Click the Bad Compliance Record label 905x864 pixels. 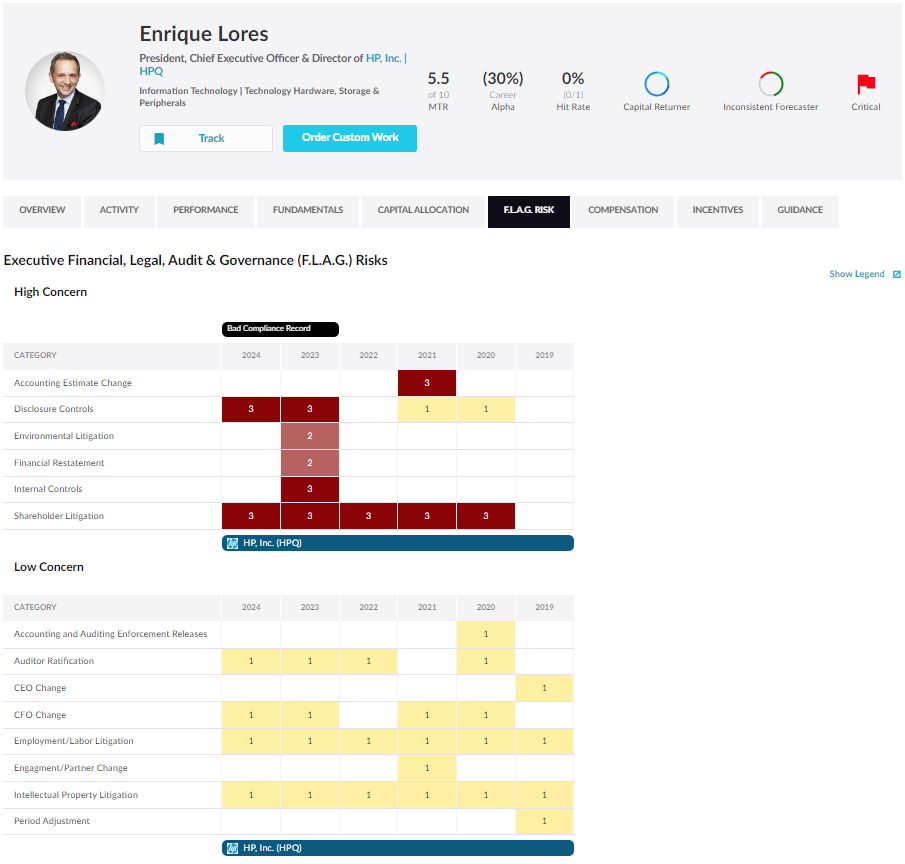tap(281, 329)
